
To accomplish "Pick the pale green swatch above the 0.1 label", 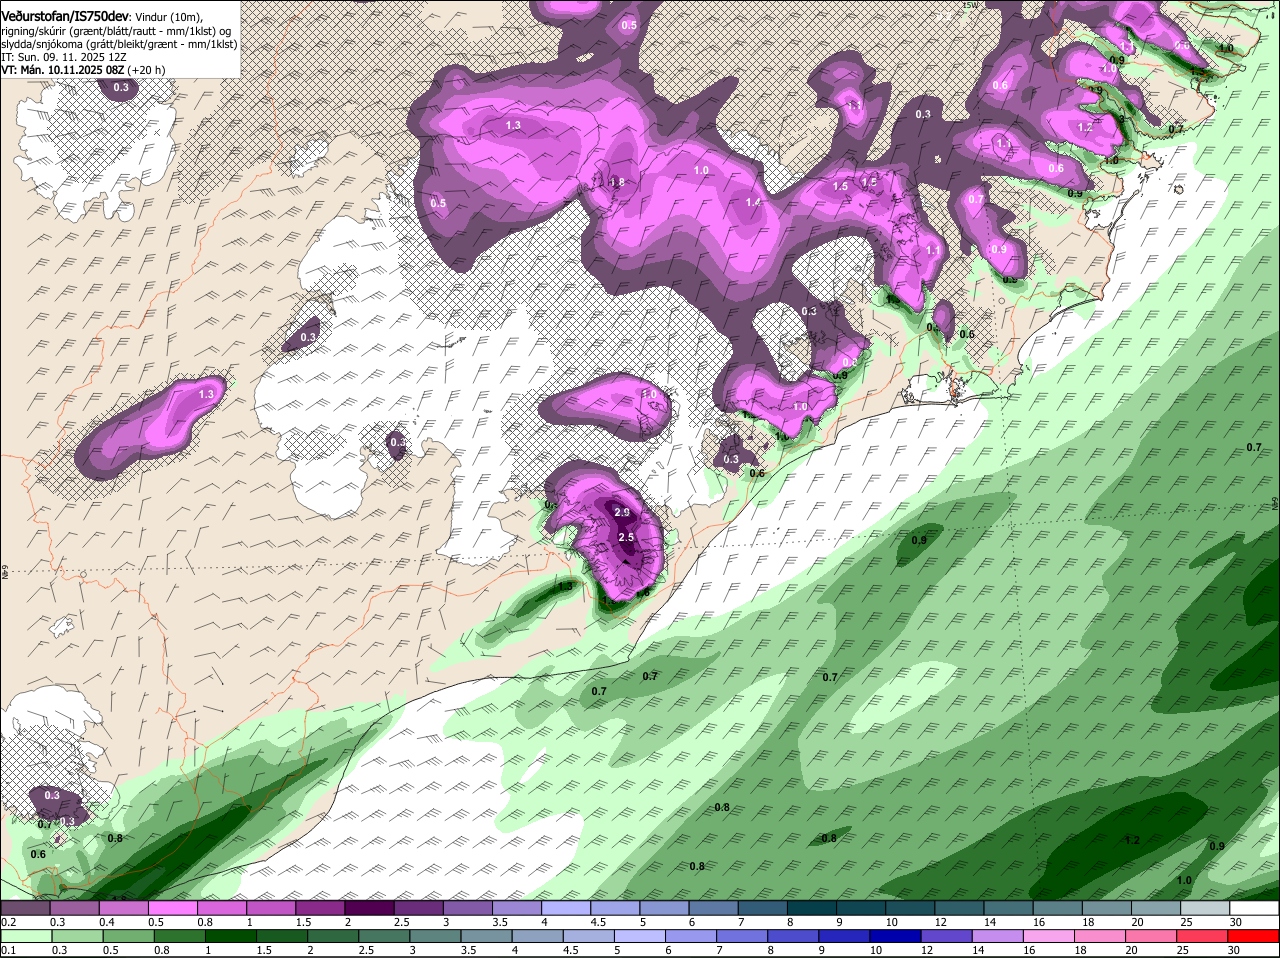I will (25, 936).
